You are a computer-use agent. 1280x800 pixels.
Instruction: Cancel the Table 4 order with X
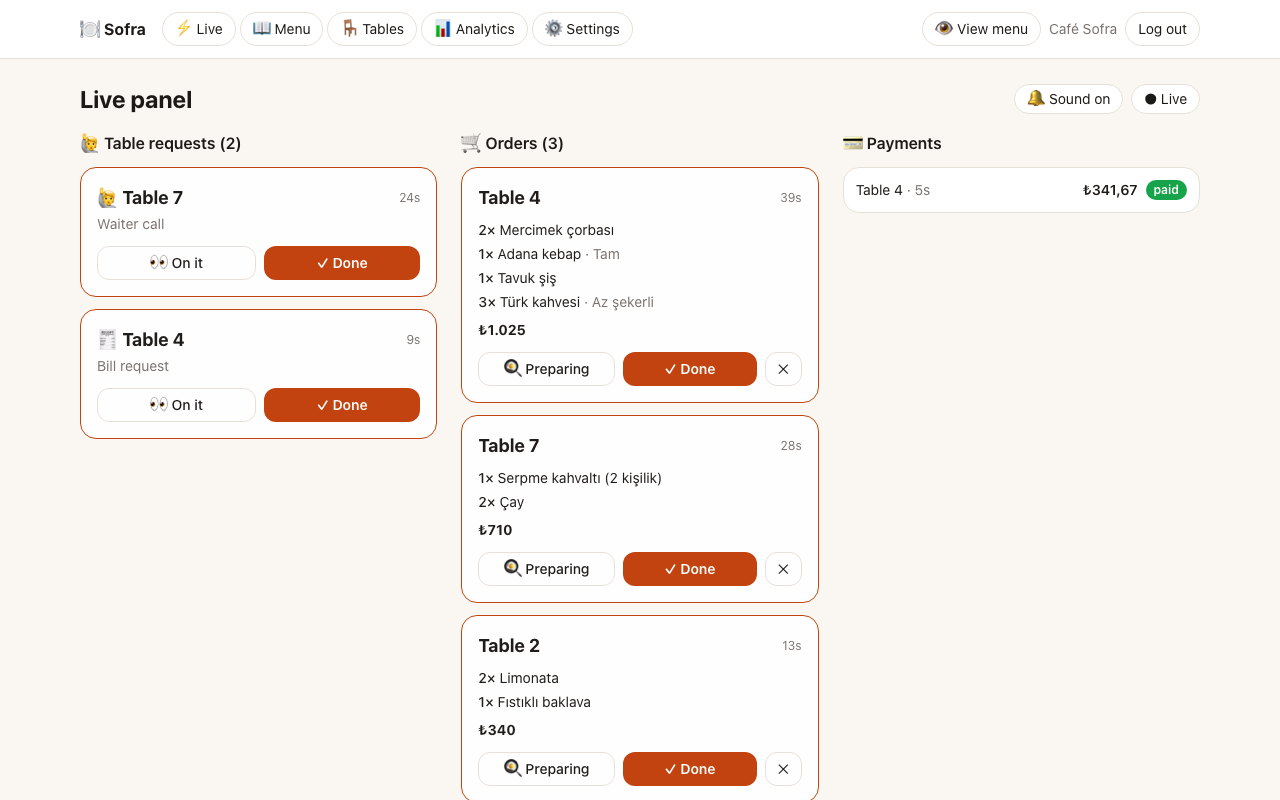point(783,369)
